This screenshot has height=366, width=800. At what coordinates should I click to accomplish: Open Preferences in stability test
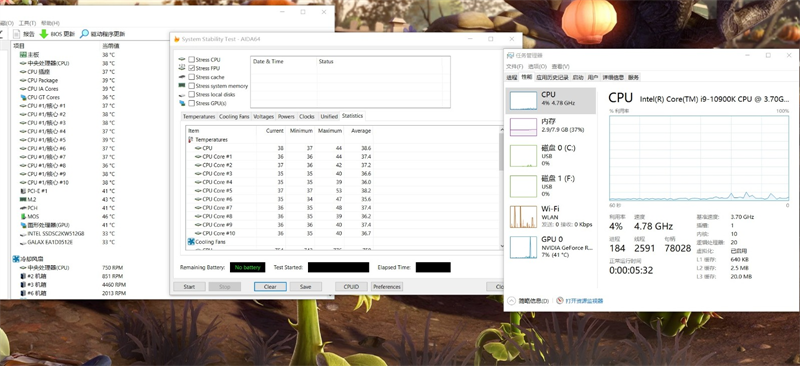tap(387, 286)
